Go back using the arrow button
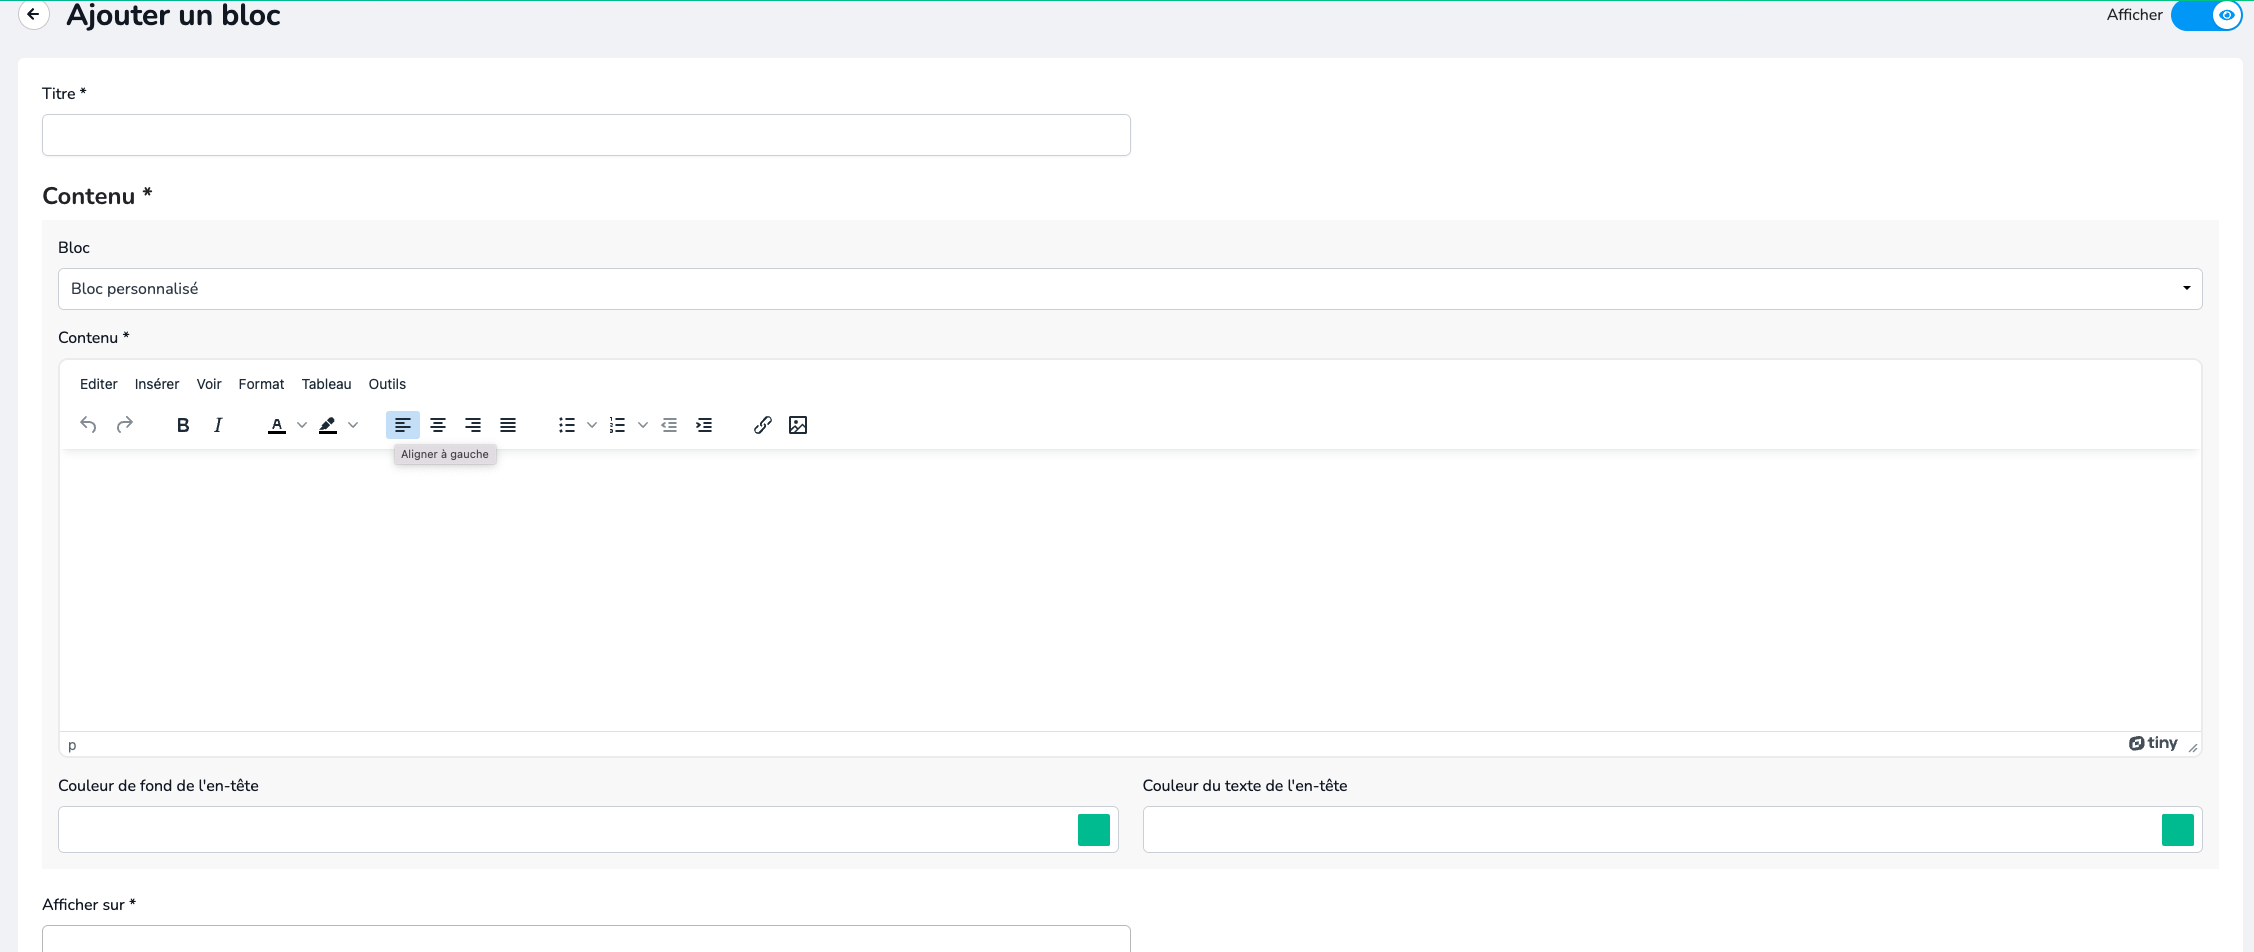The image size is (2254, 952). (x=34, y=15)
